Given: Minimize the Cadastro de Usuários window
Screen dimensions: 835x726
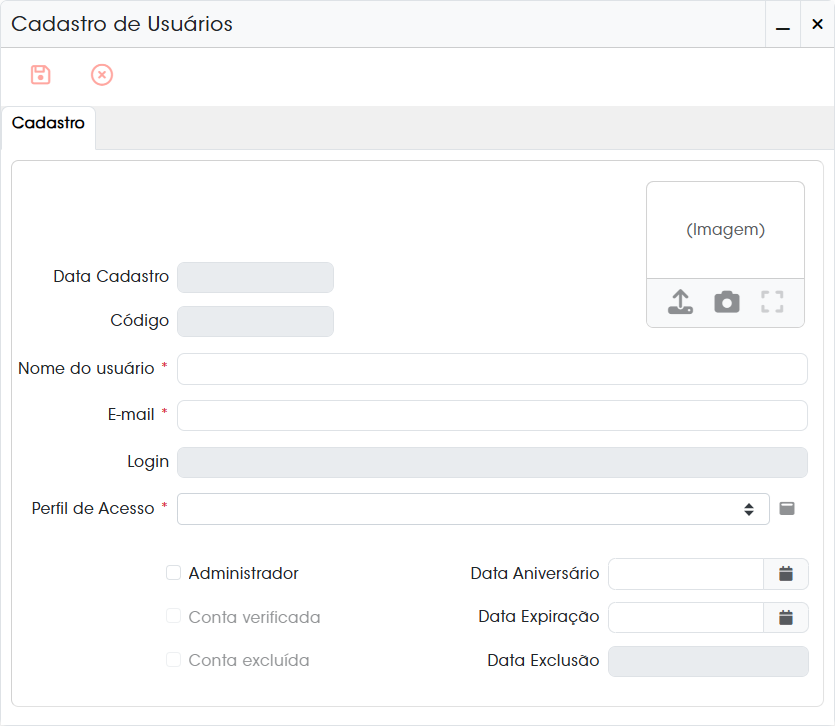Looking at the screenshot, I should point(782,25).
